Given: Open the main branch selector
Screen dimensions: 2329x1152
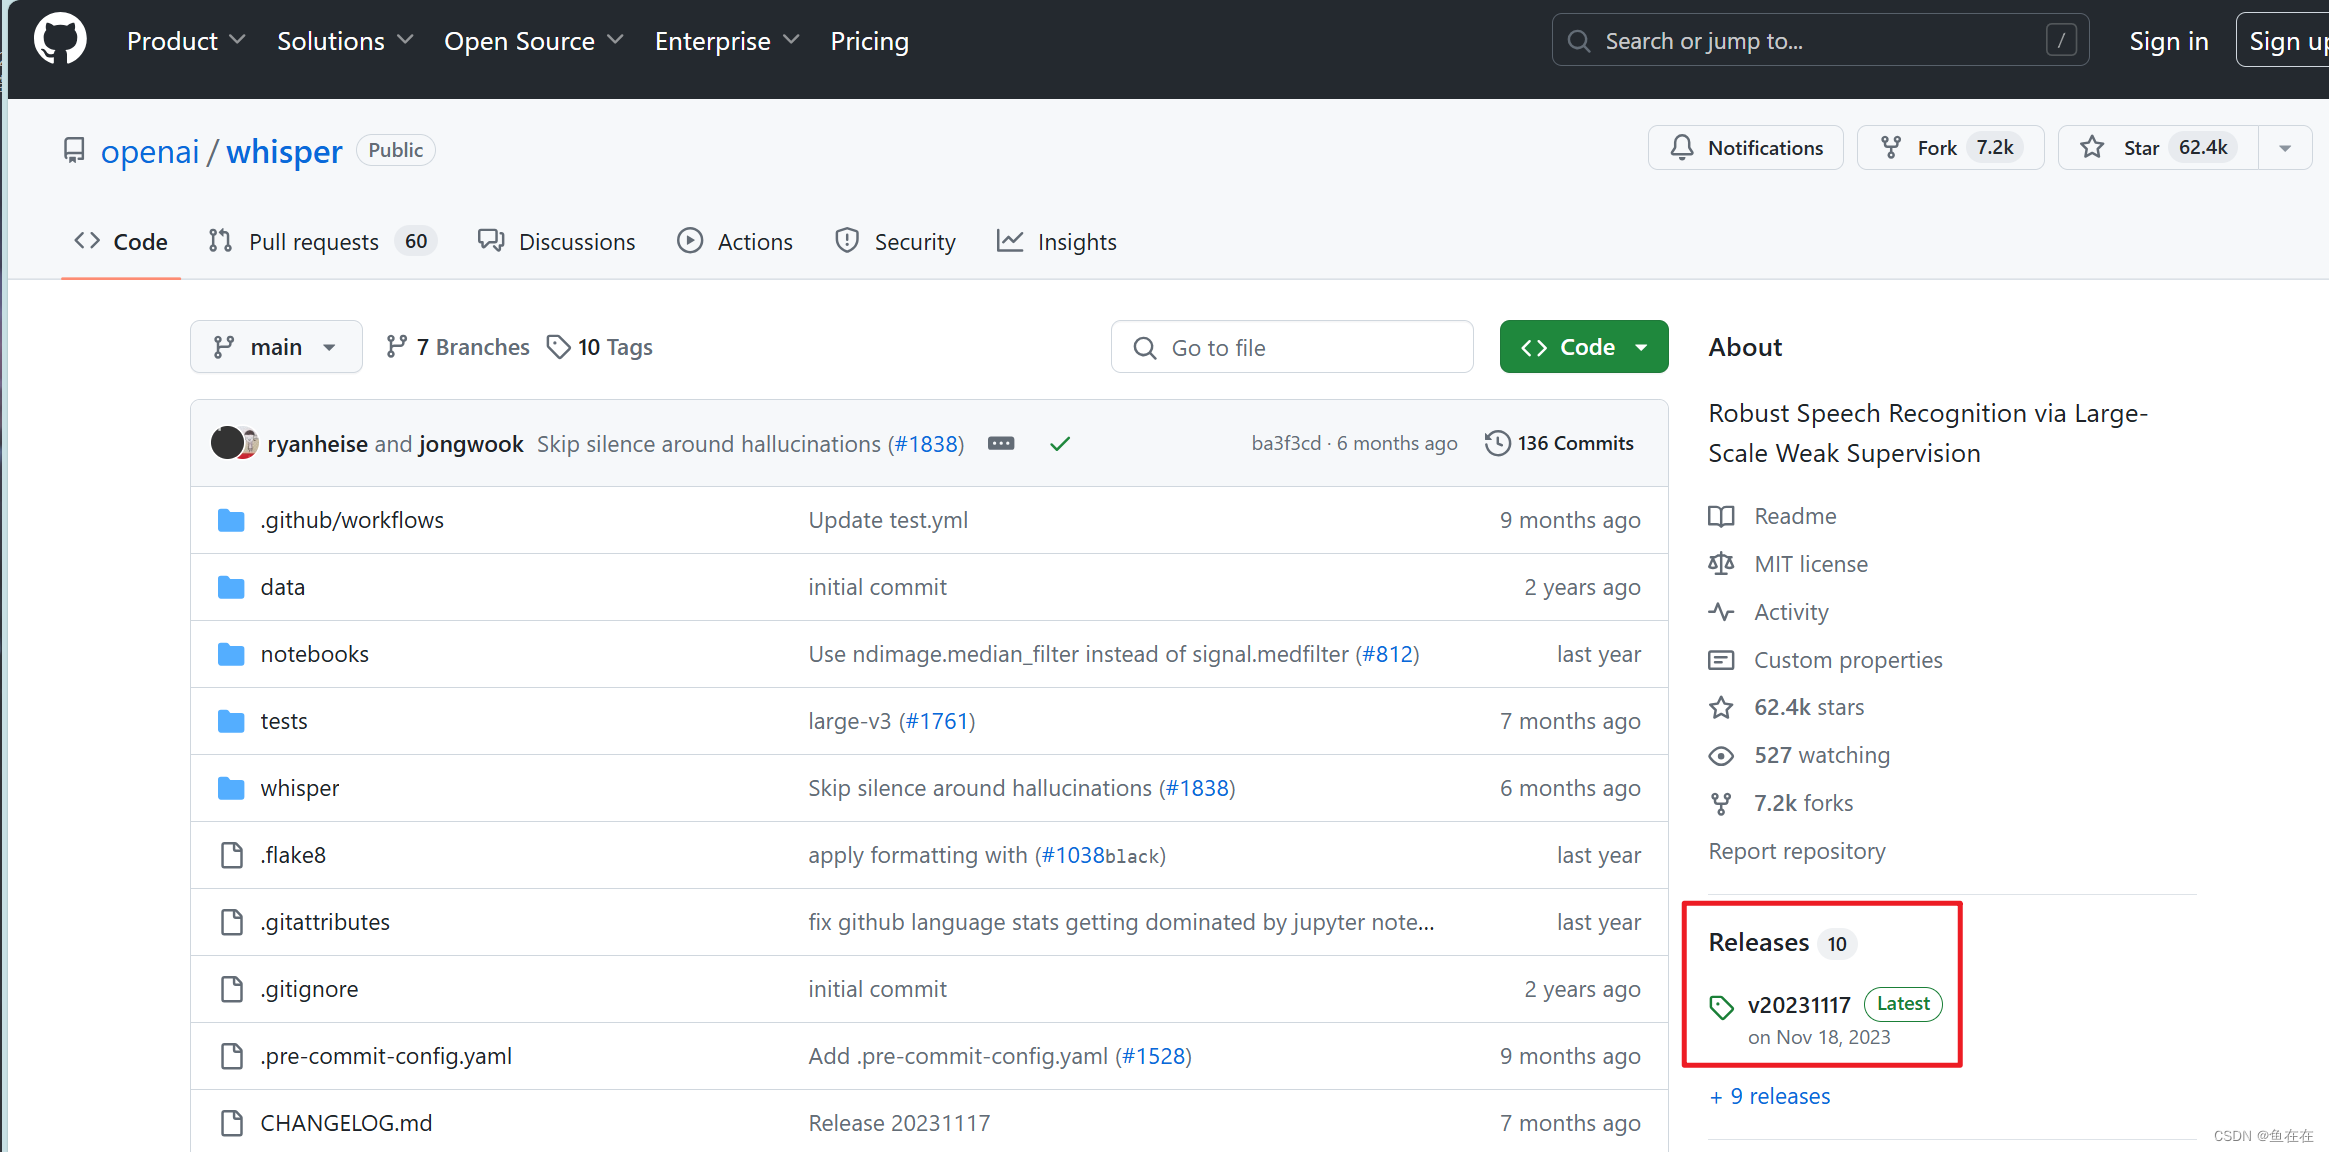Looking at the screenshot, I should (x=276, y=347).
